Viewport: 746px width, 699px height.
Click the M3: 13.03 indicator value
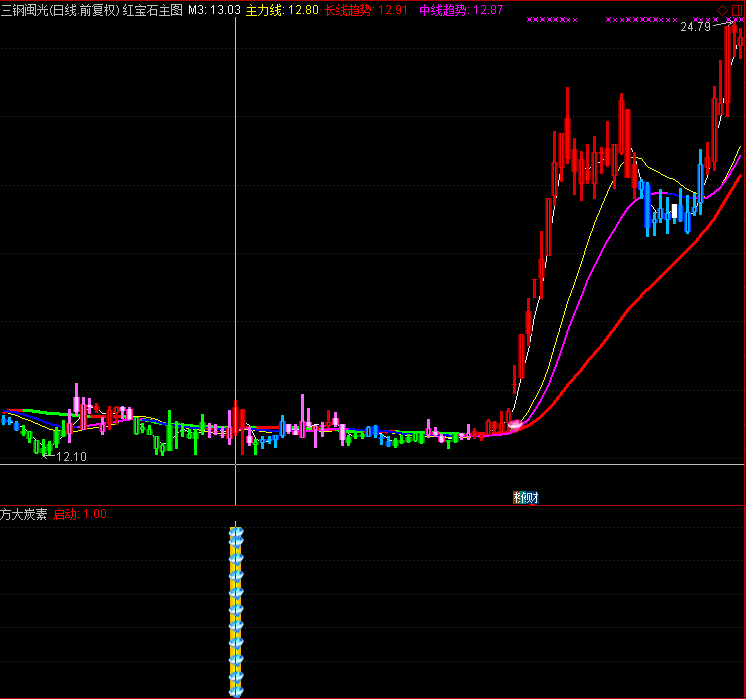click(x=214, y=9)
